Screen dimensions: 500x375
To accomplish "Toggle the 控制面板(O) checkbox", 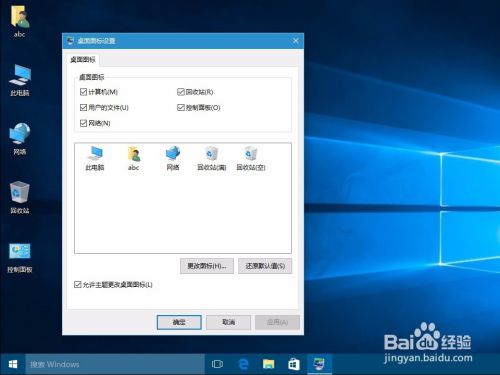I will coord(199,107).
